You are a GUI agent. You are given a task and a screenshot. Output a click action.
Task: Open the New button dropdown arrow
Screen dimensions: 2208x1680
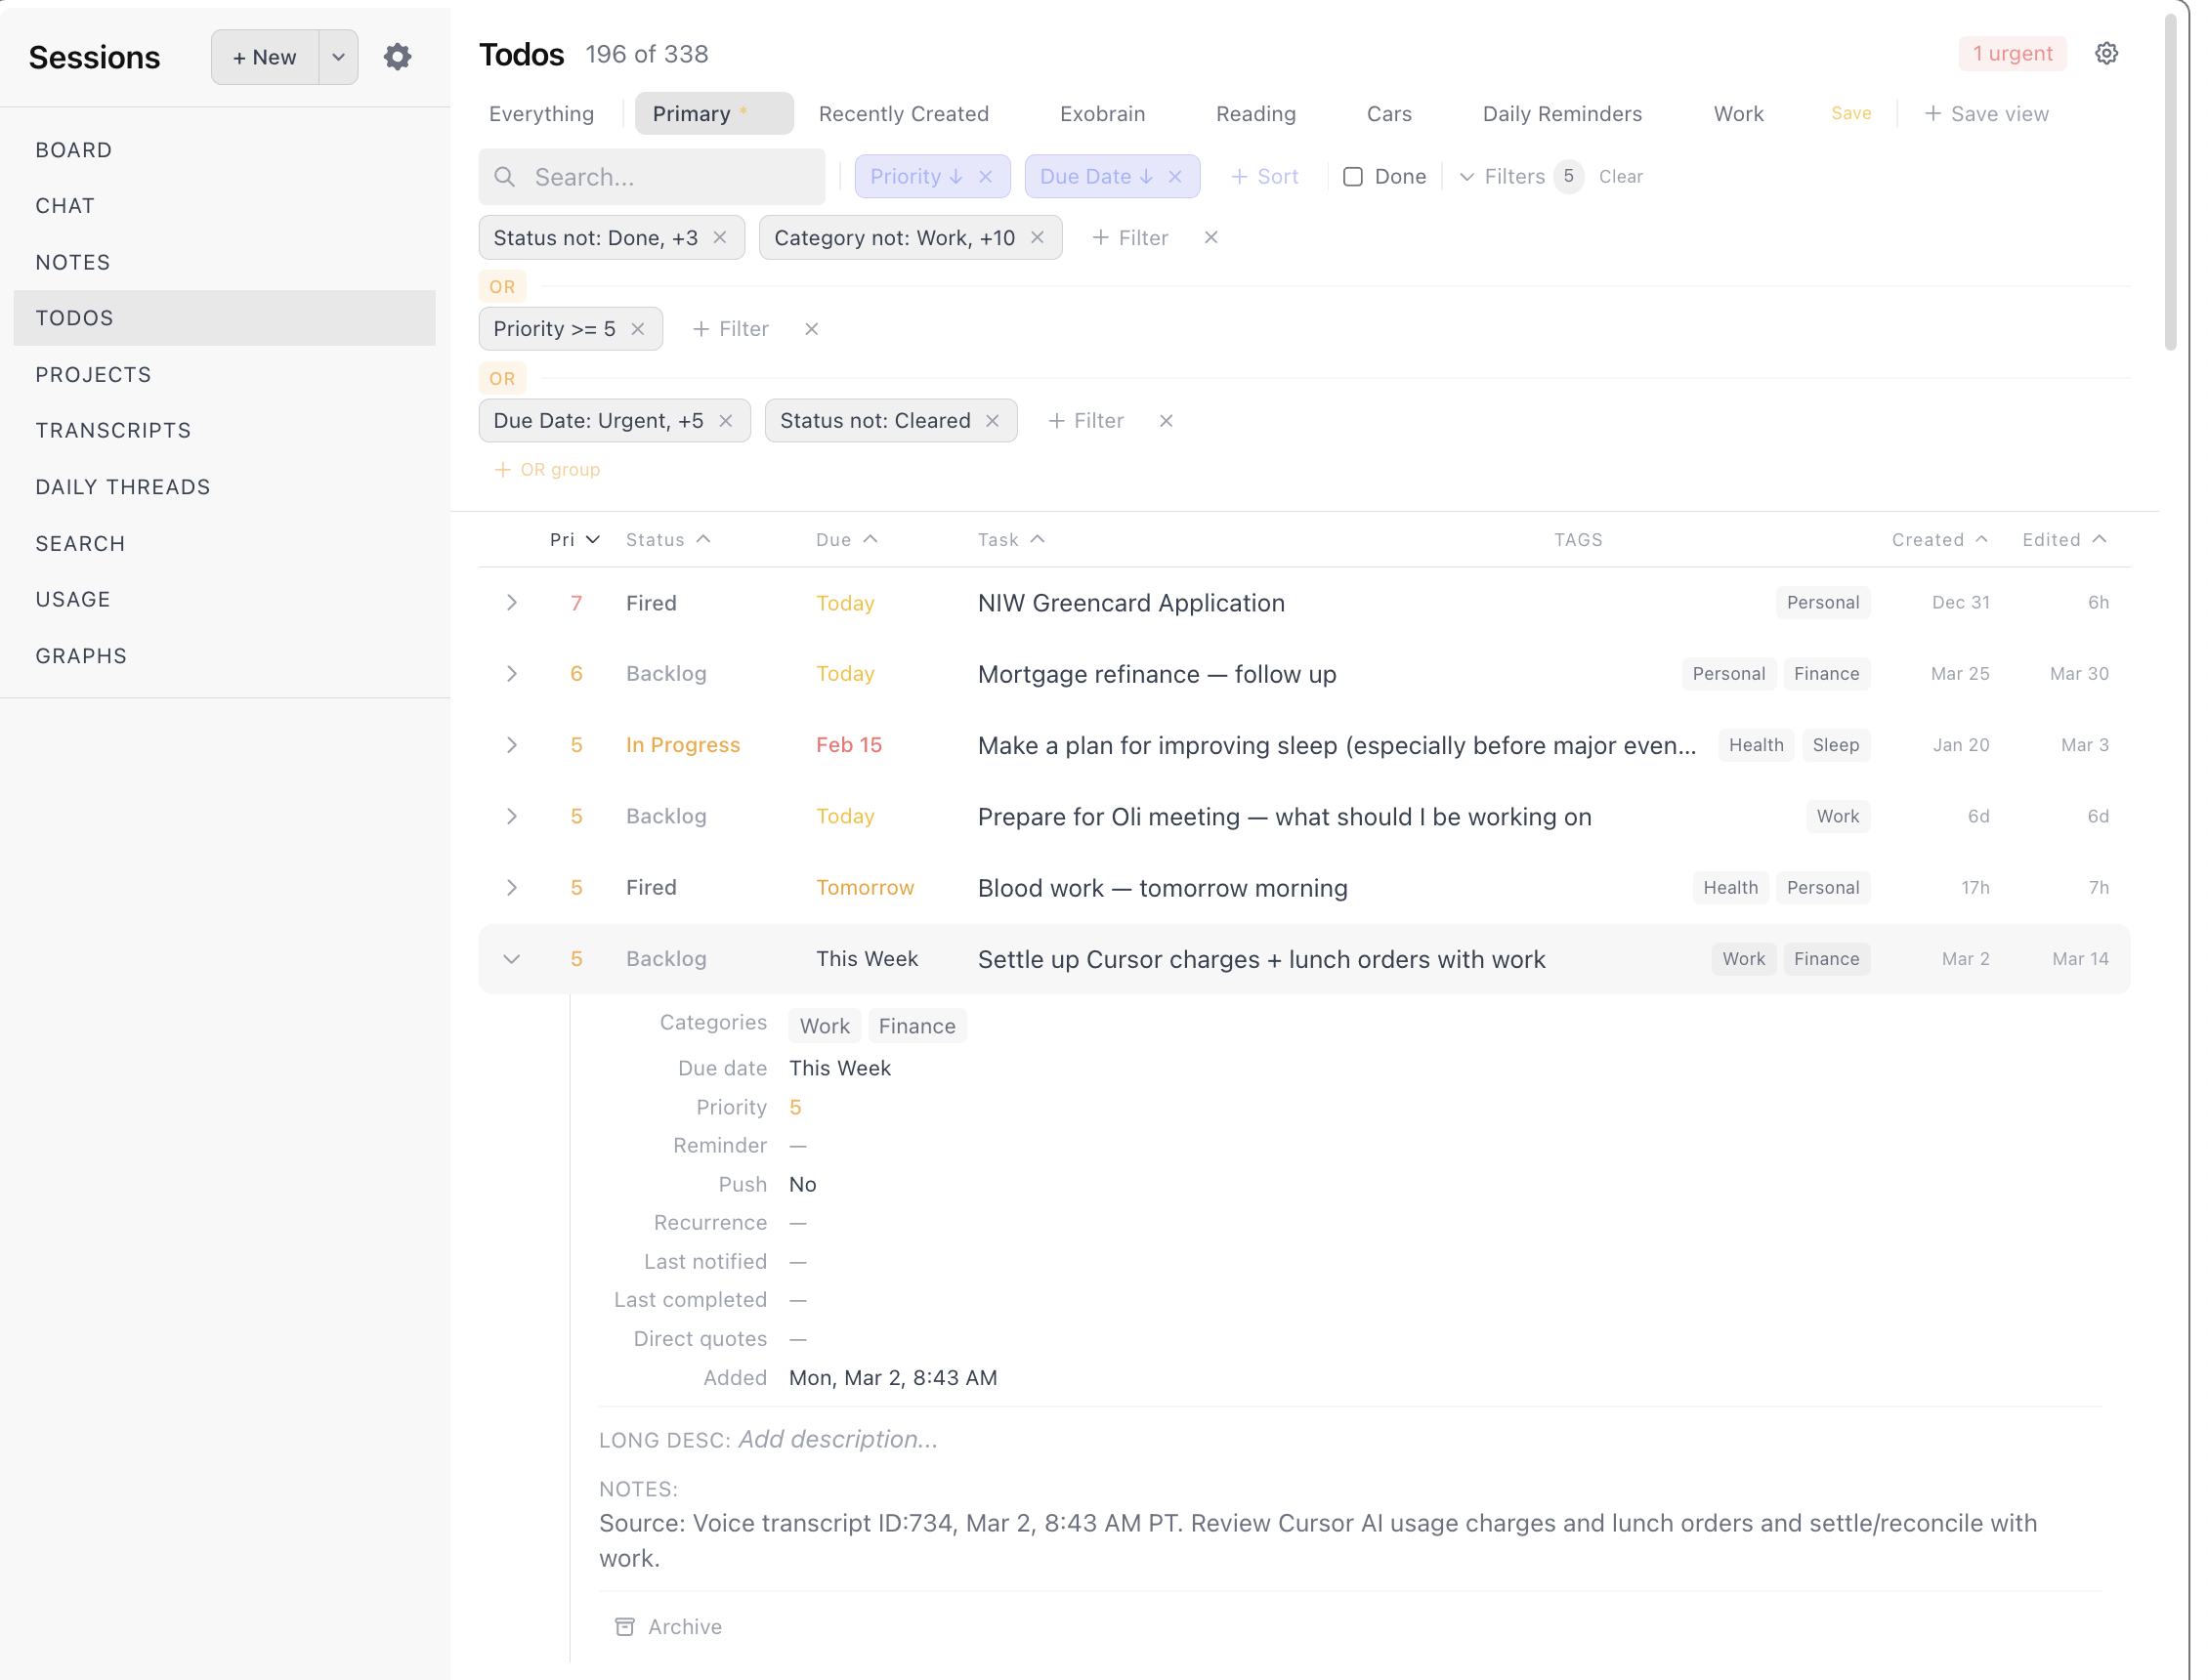(338, 57)
